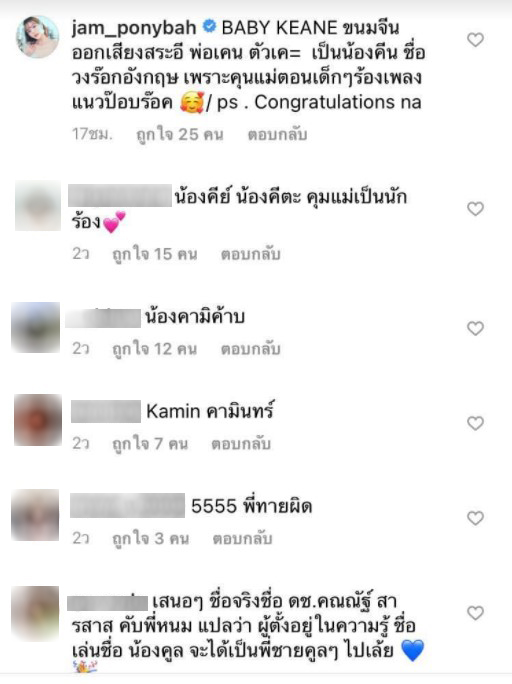Open blurred avatar beside 5555 พี่ทายผิด
The height and width of the screenshot is (684, 512).
click(x=35, y=515)
